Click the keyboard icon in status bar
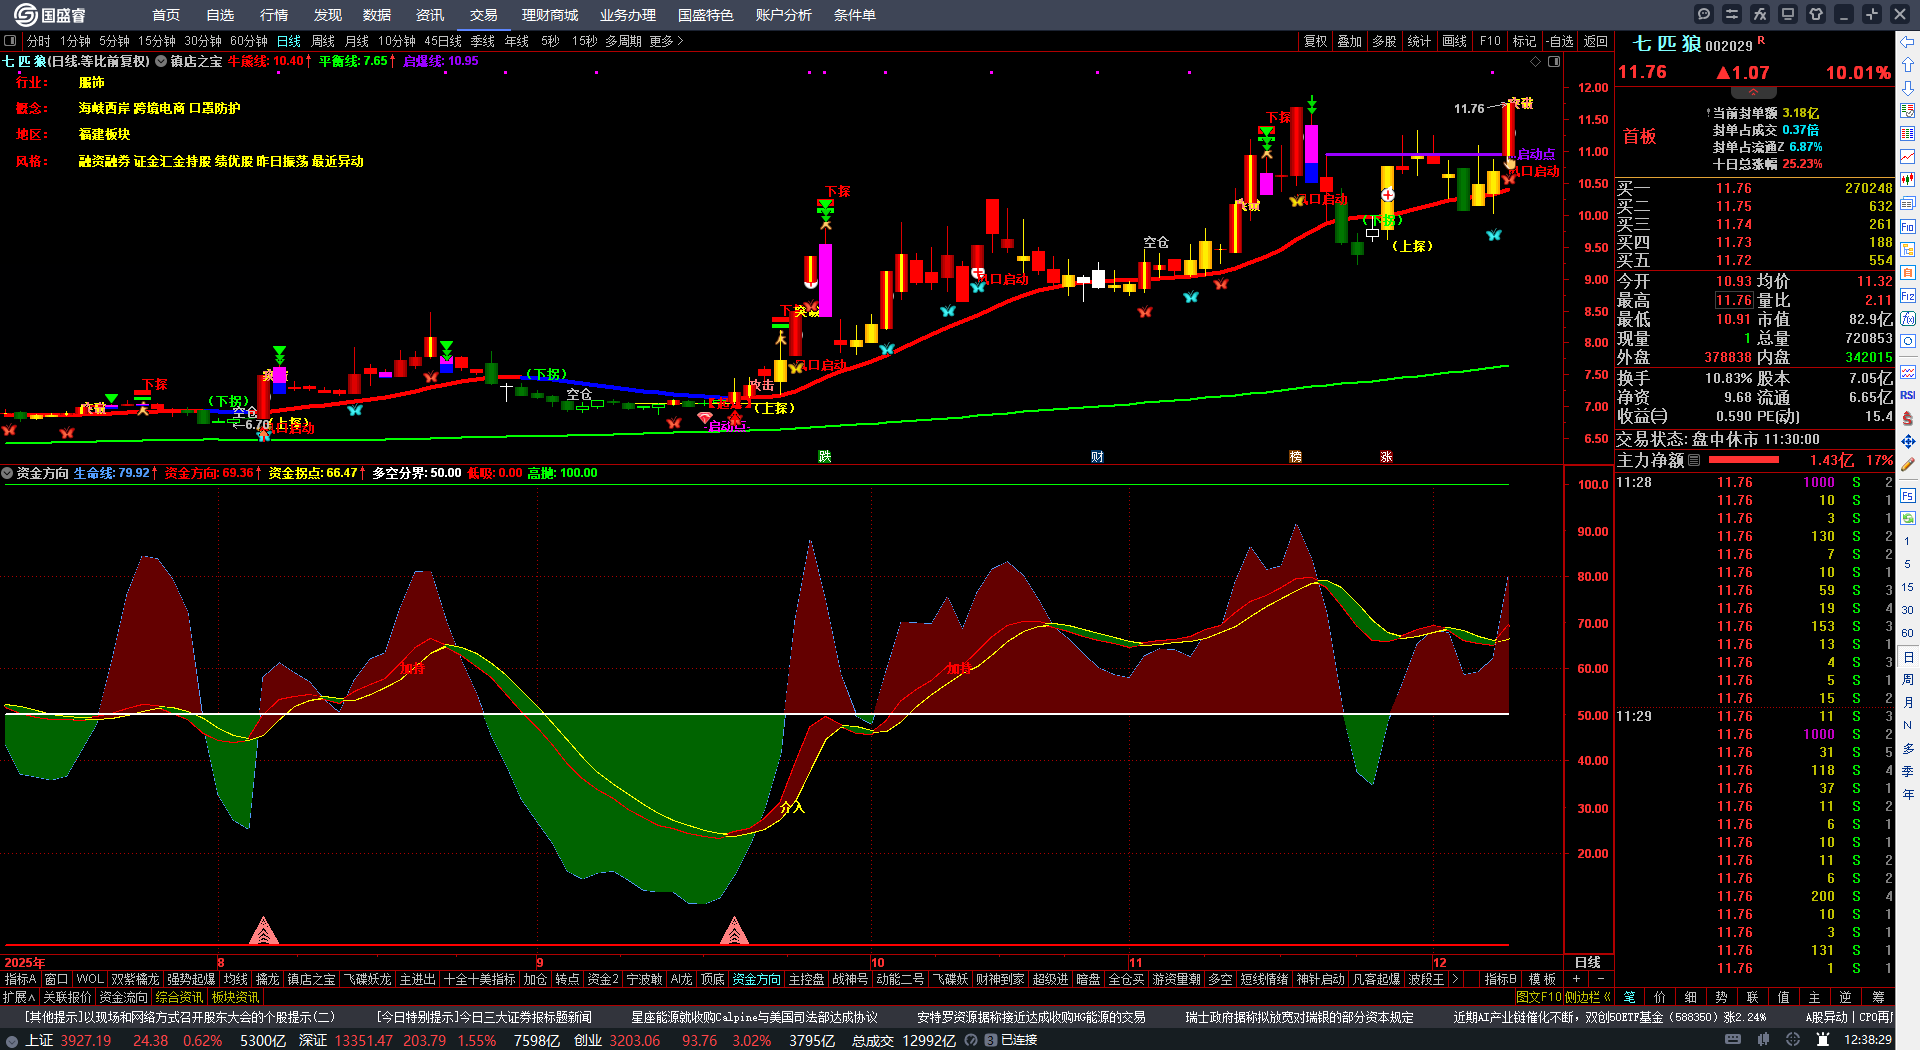Screen dimensions: 1920x1050 [1733, 1040]
